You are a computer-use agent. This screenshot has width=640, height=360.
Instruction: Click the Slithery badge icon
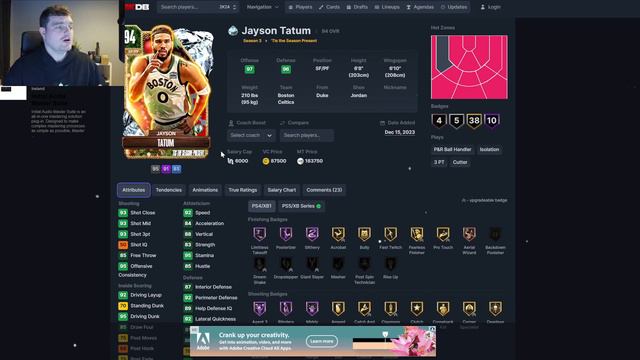[x=312, y=234]
